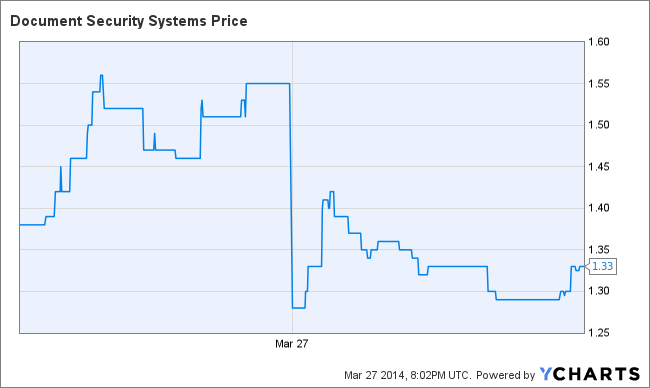Click the YCharts logo
The height and width of the screenshot is (388, 650).
pos(589,374)
